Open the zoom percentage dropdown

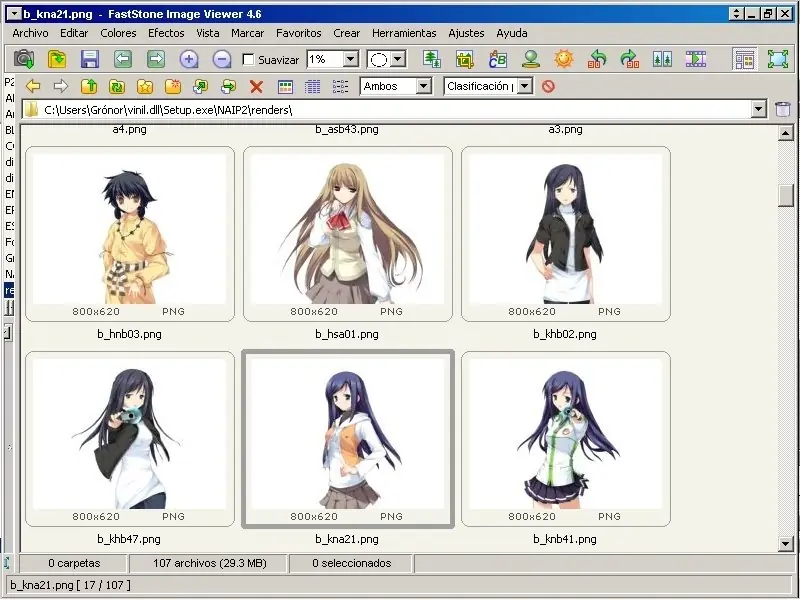[x=352, y=59]
